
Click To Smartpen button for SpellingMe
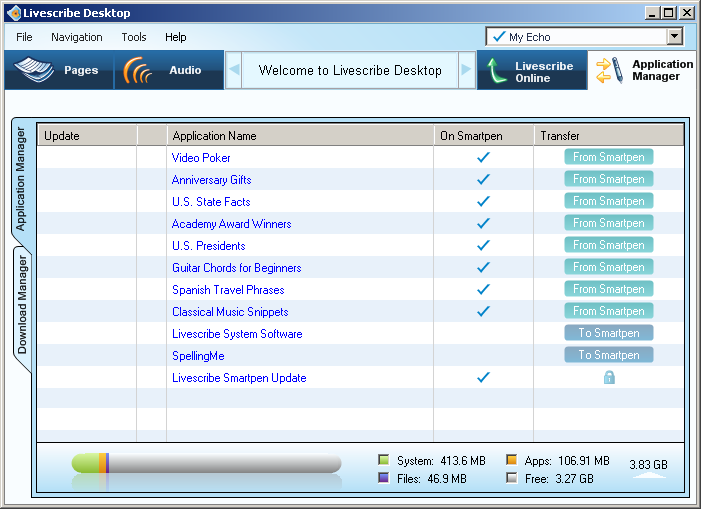click(608, 356)
